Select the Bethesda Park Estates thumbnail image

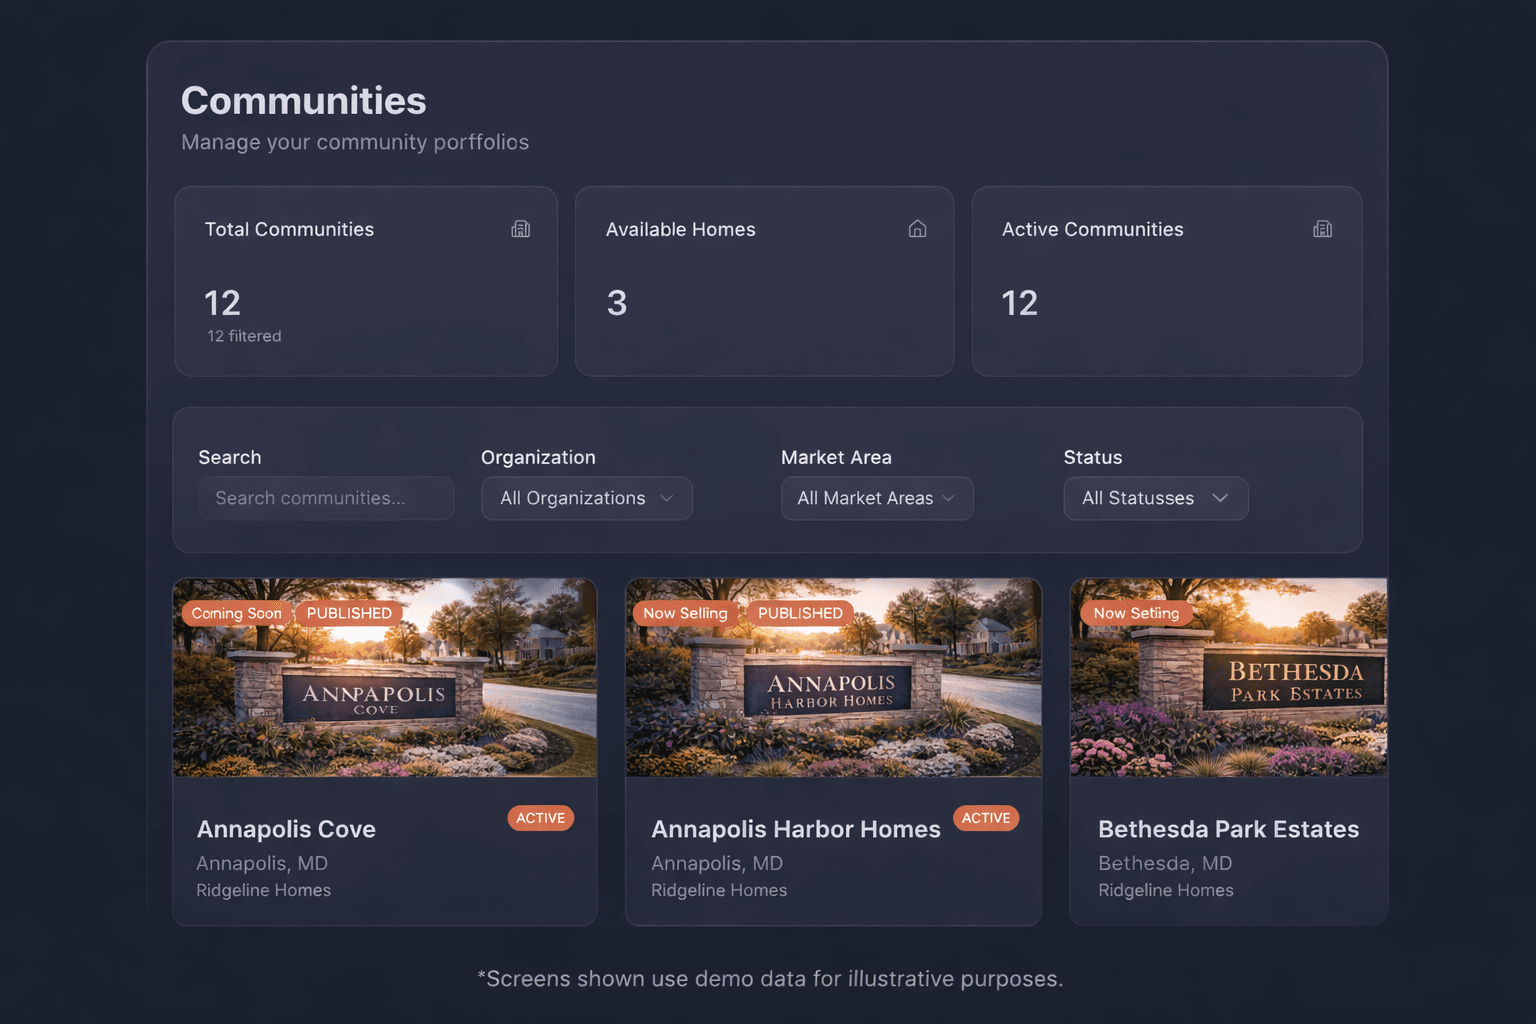click(1228, 700)
